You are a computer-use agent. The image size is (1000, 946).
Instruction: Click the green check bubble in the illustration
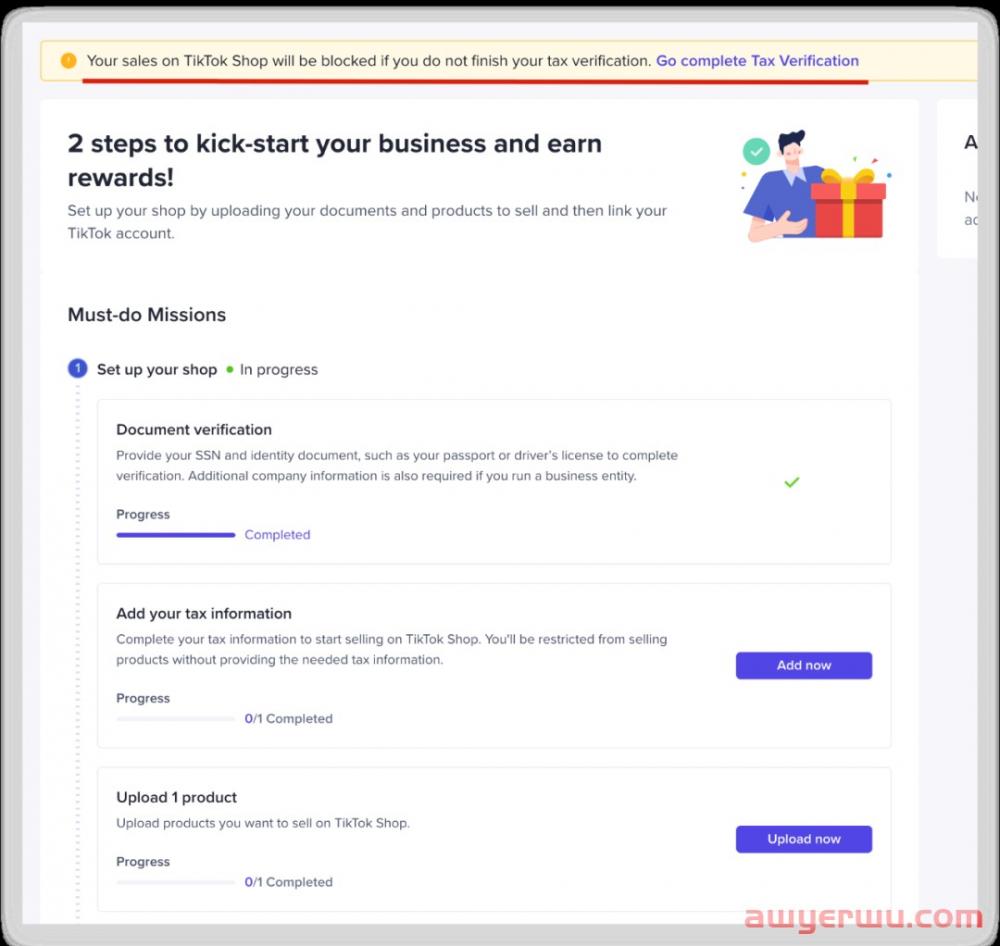757,152
